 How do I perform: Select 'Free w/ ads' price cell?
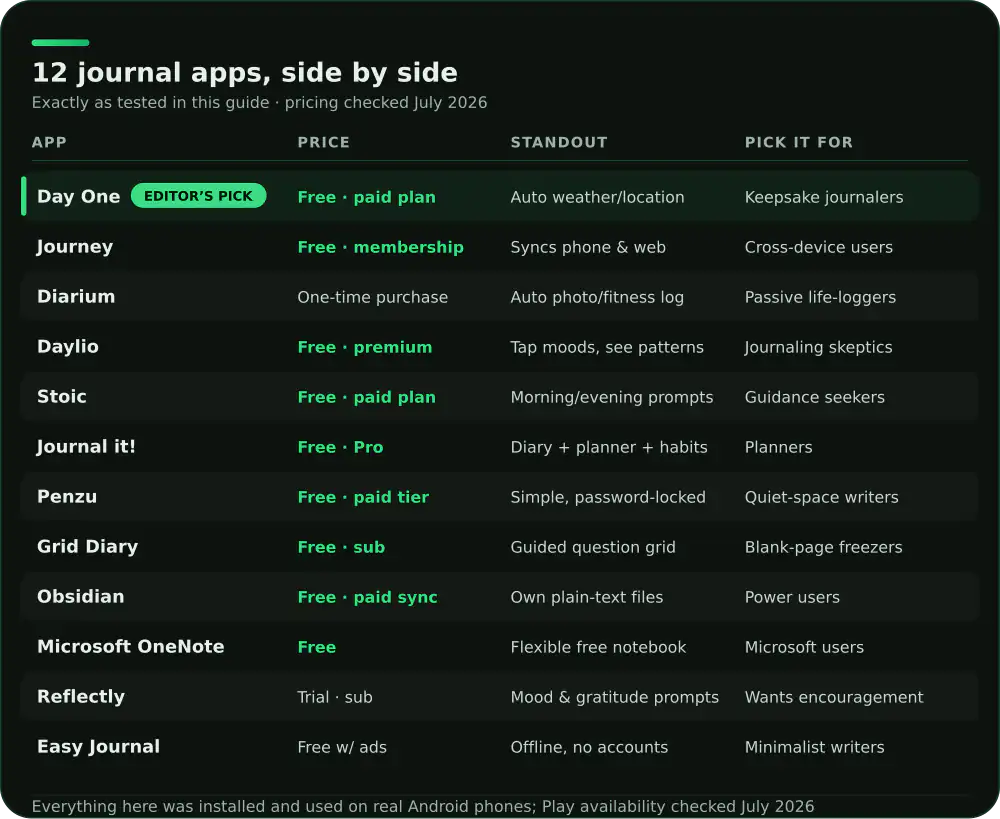(342, 747)
